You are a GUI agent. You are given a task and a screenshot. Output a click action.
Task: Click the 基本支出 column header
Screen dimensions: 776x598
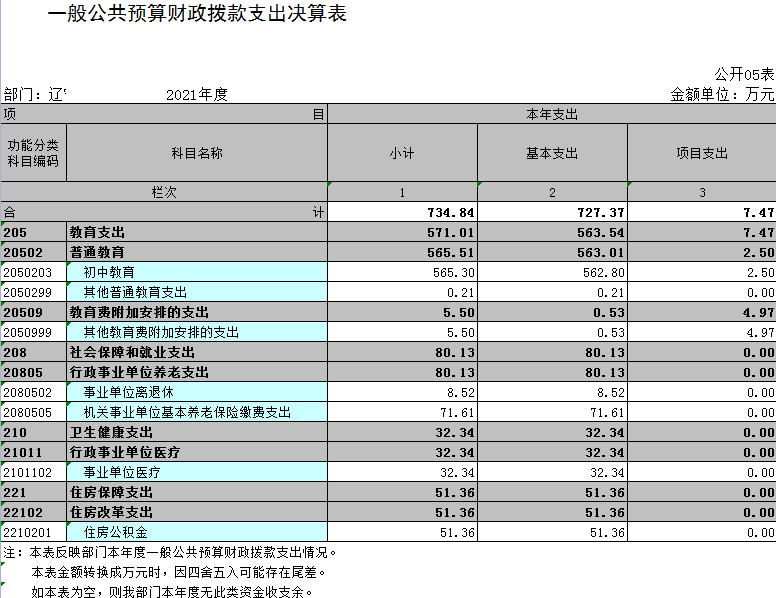point(552,152)
